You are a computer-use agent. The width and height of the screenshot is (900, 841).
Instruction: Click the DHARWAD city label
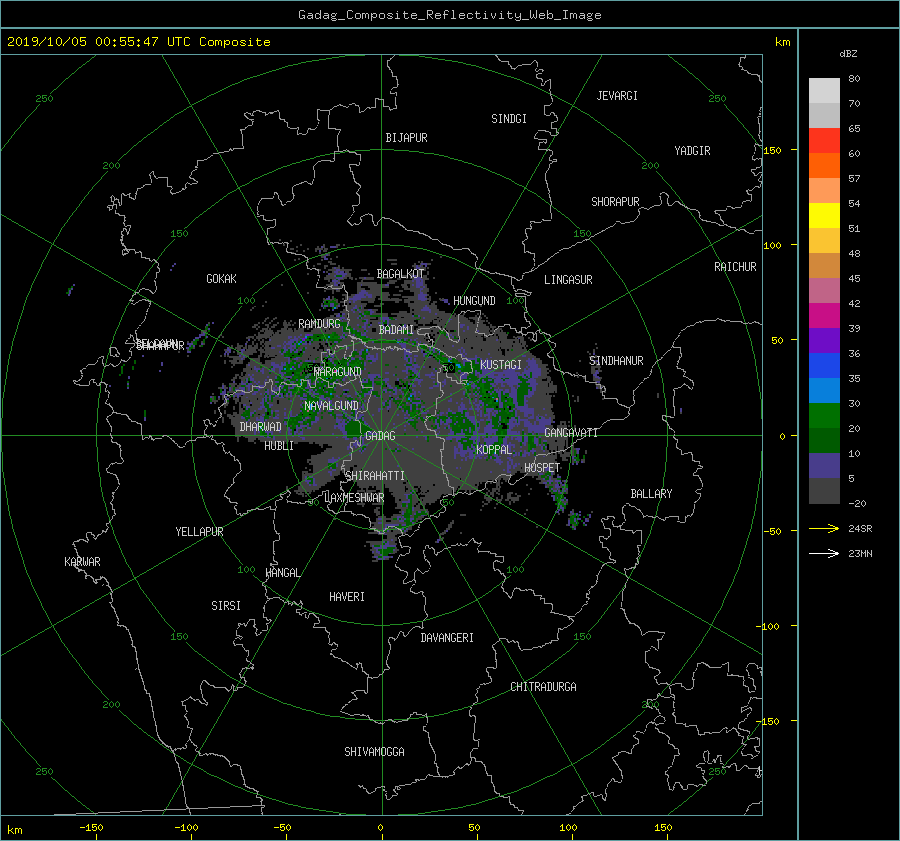pyautogui.click(x=260, y=427)
